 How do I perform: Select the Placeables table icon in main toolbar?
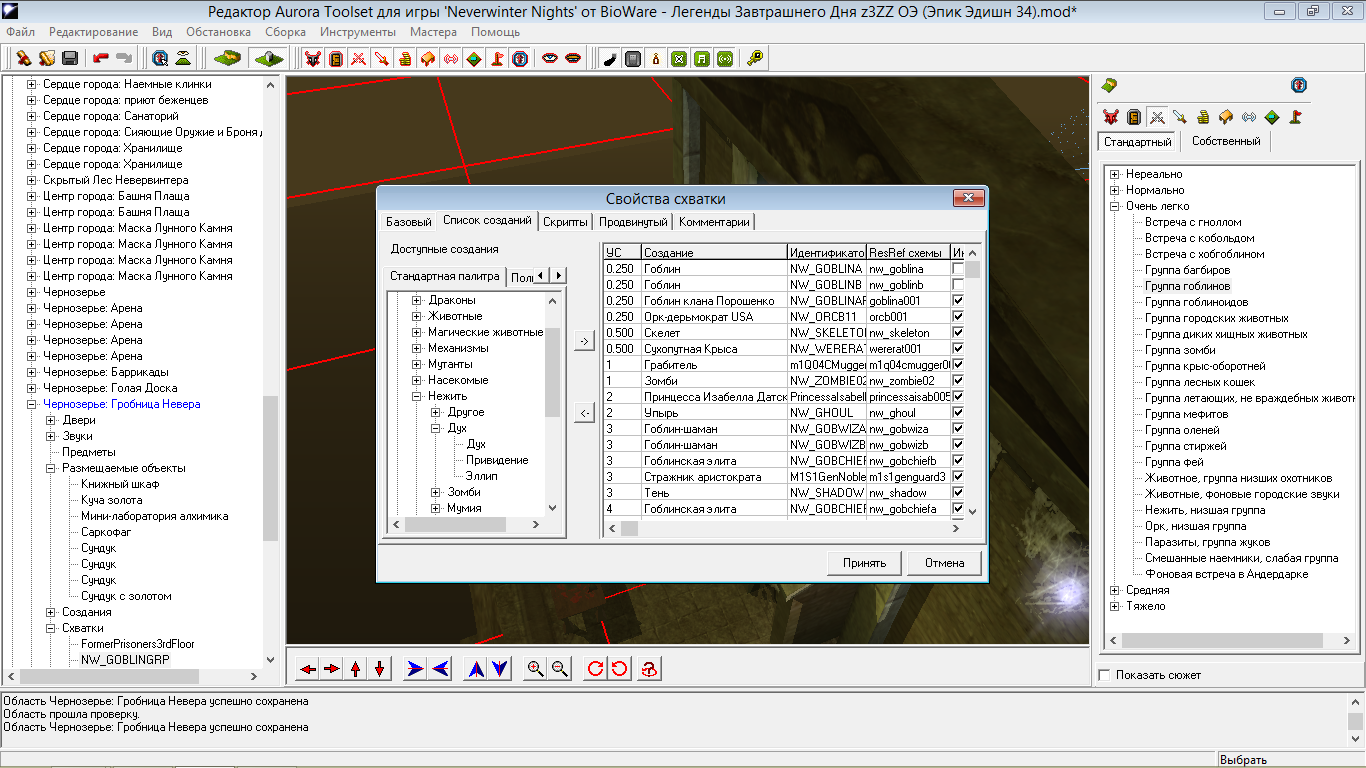[428, 59]
